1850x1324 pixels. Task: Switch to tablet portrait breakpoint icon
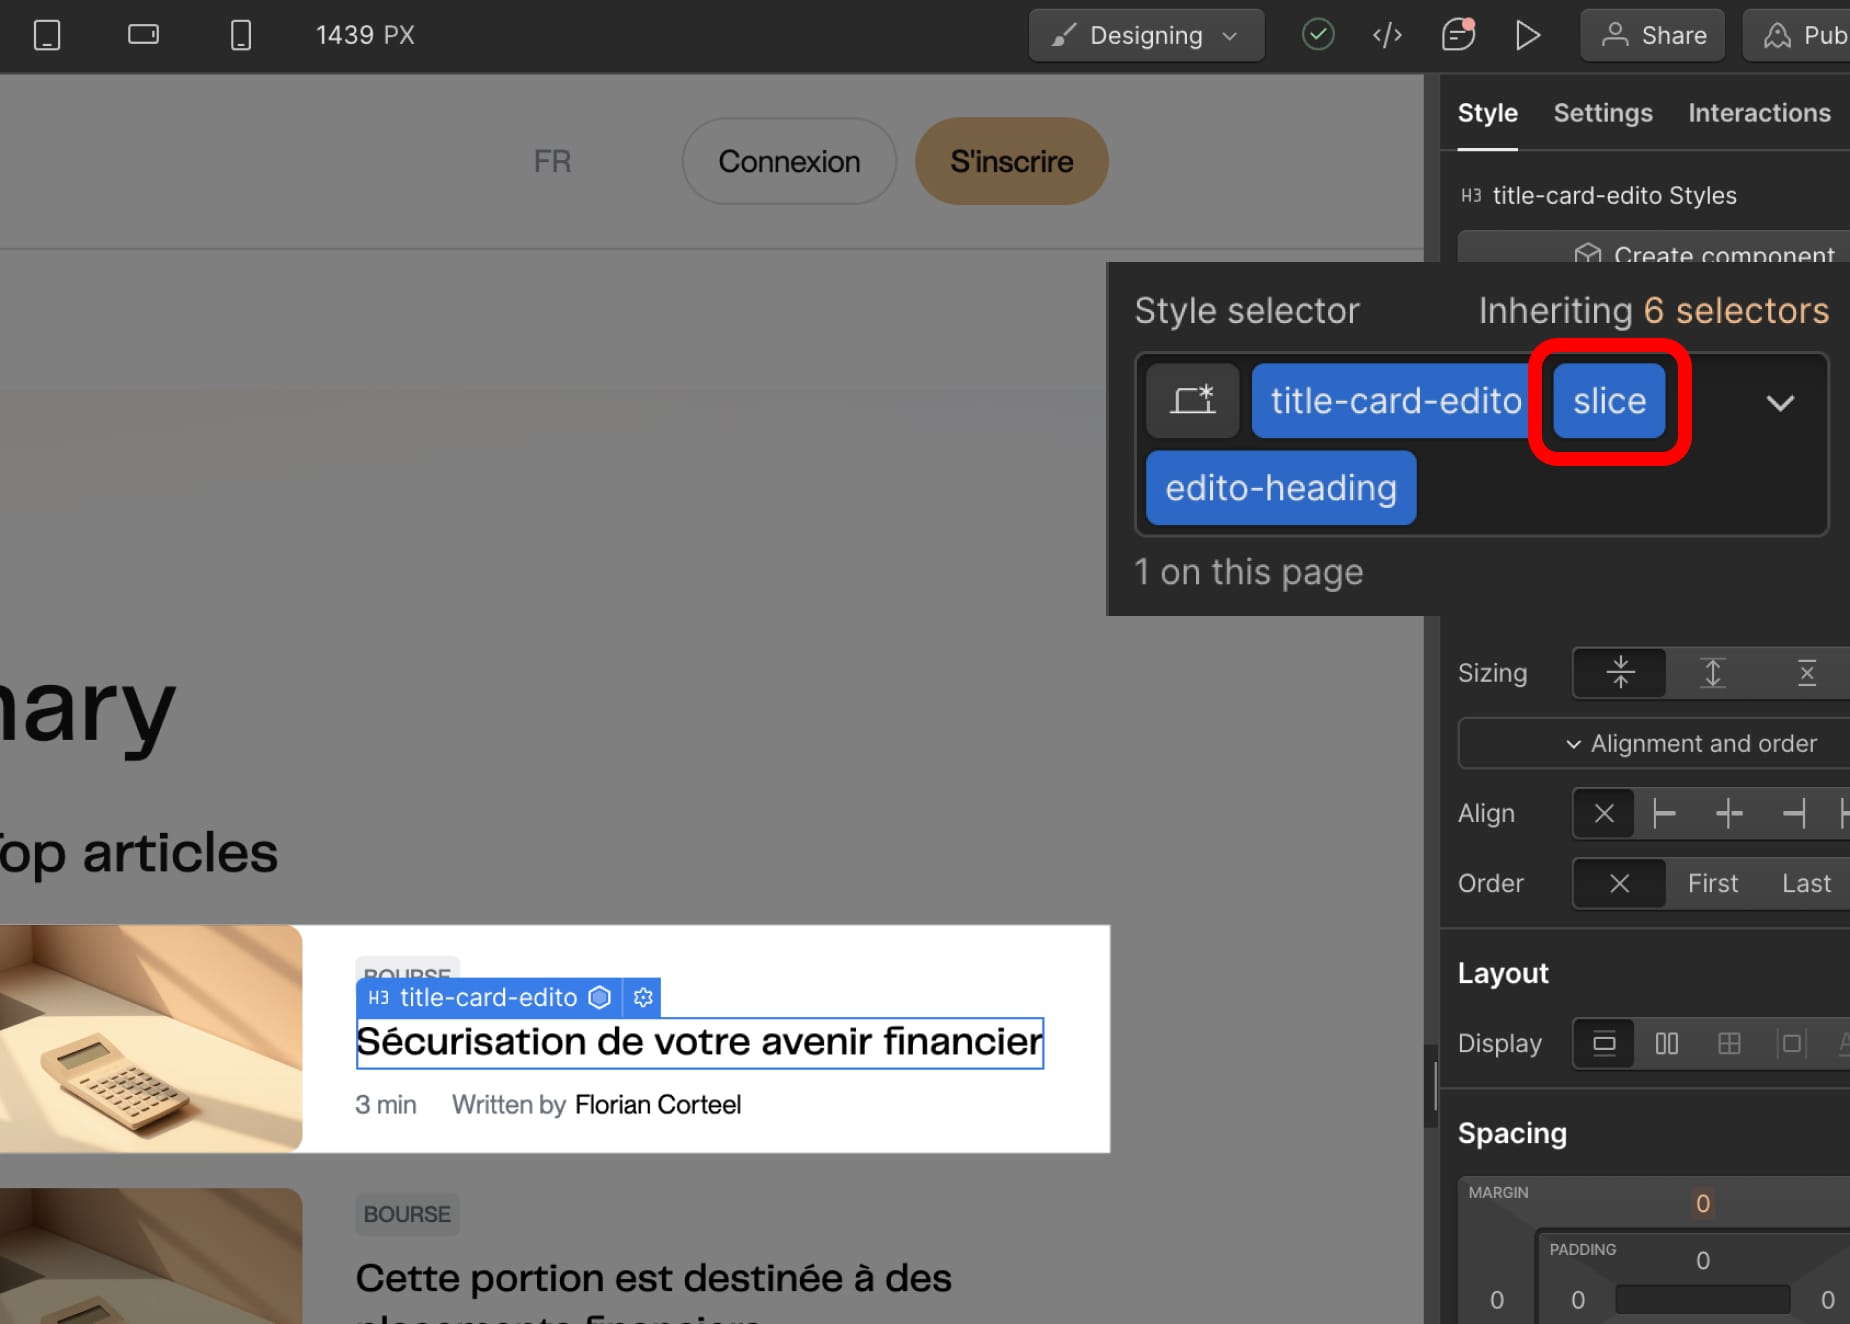click(47, 35)
